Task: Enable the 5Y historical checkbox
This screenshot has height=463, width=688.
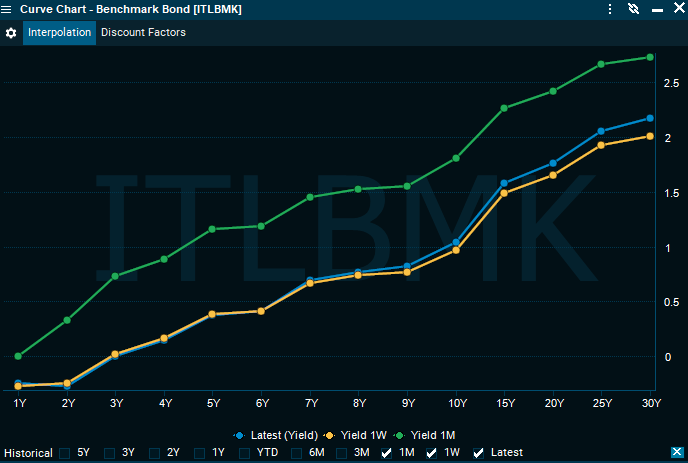Action: pos(65,453)
